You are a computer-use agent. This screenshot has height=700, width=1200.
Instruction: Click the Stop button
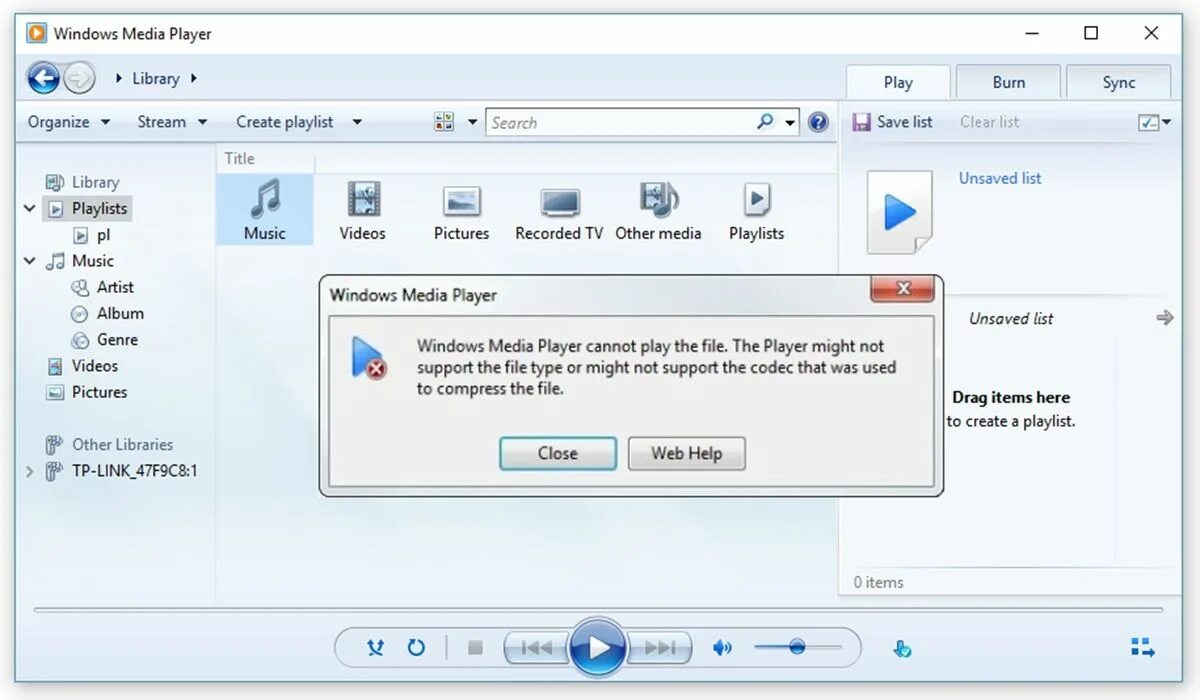[475, 648]
